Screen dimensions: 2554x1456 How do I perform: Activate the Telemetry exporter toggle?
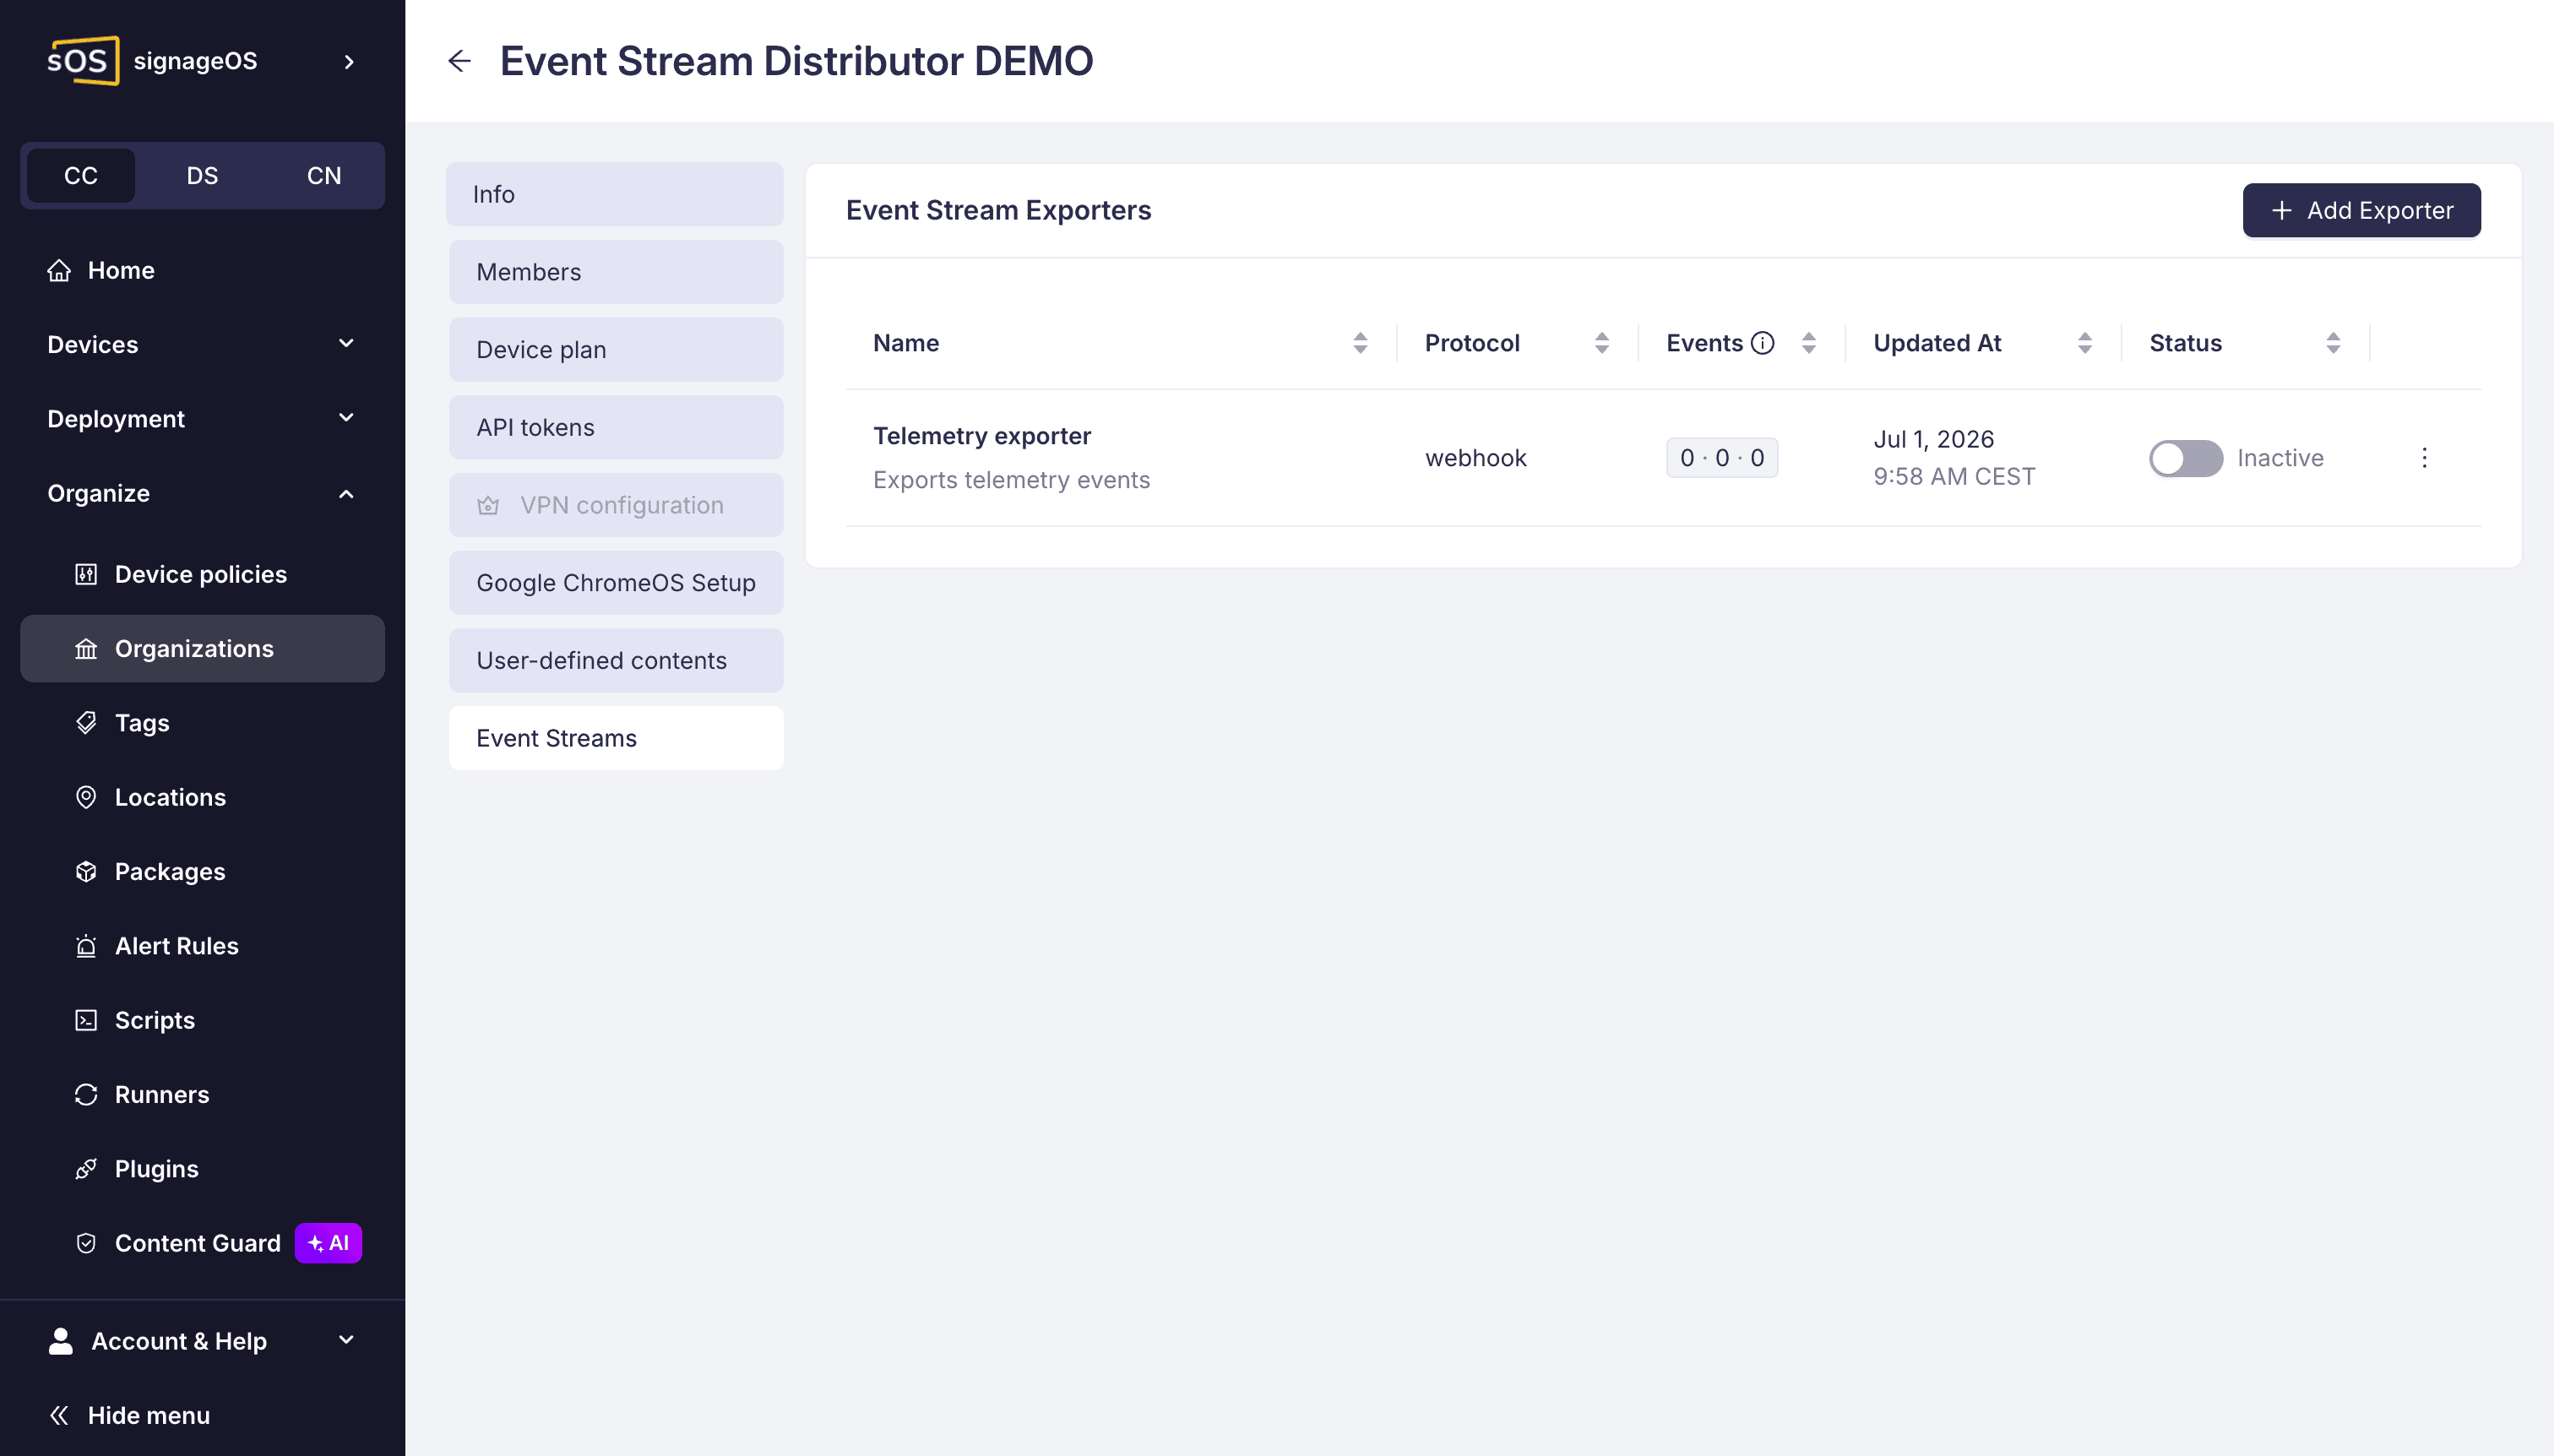point(2185,458)
